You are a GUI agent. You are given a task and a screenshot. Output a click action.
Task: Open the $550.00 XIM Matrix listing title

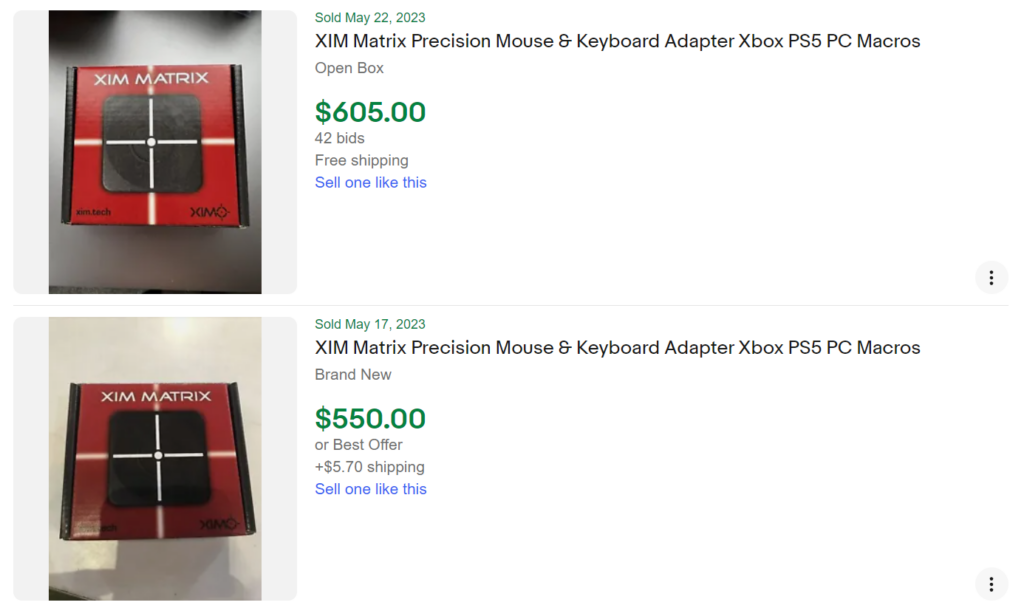coord(617,347)
